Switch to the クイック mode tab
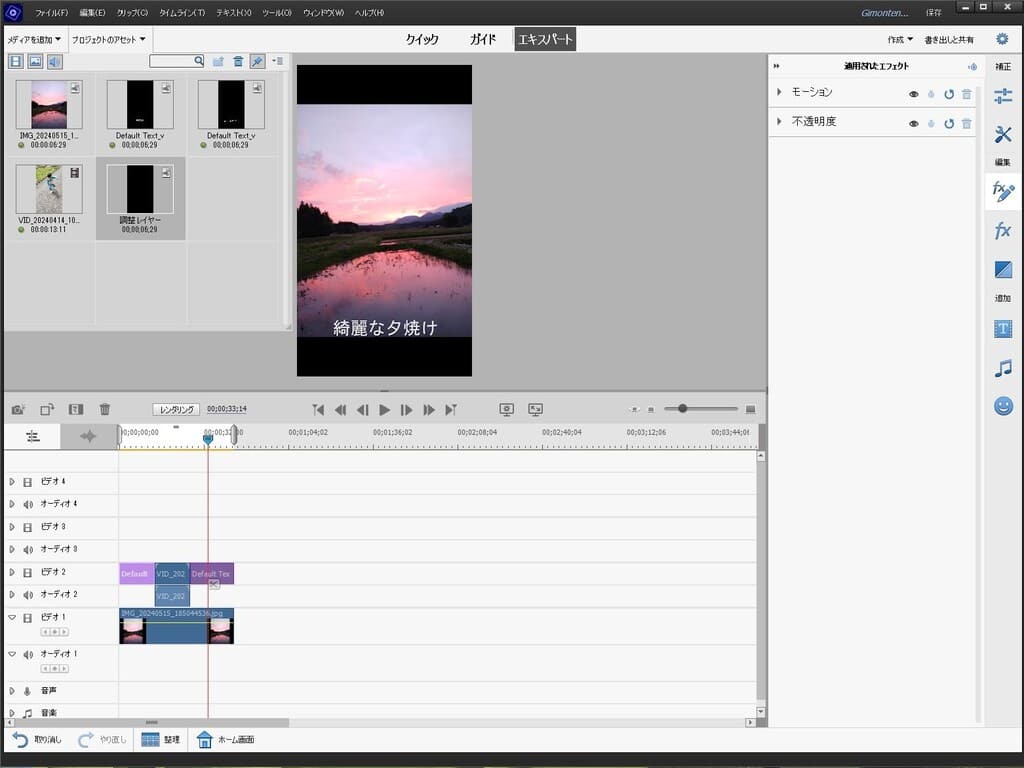 [x=422, y=40]
